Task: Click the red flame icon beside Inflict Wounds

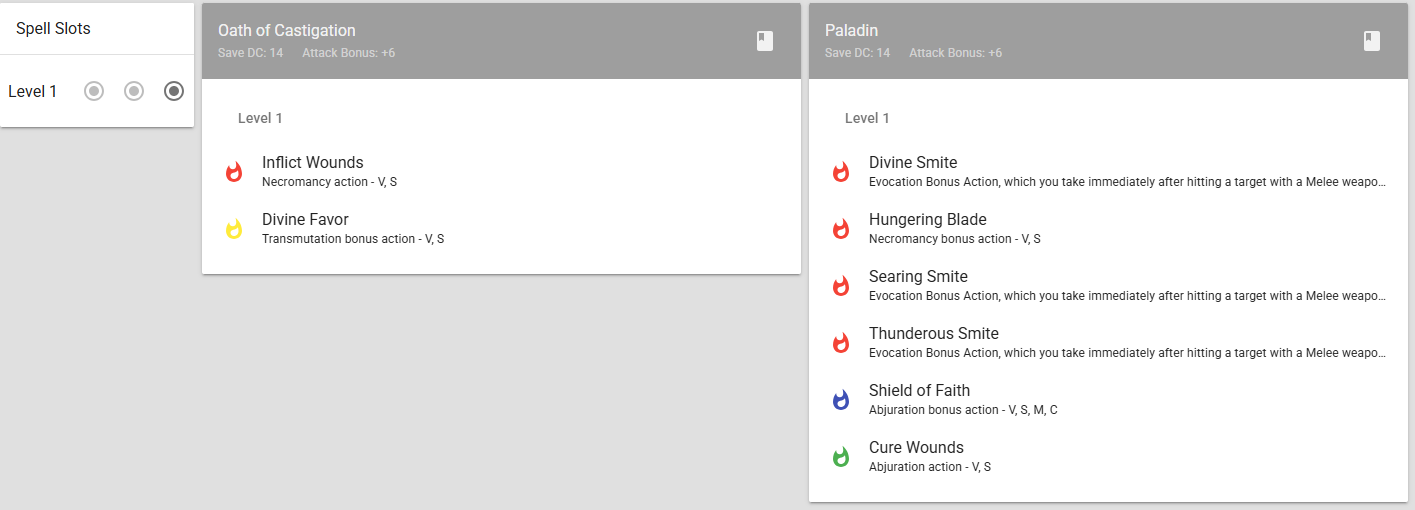Action: 234,172
